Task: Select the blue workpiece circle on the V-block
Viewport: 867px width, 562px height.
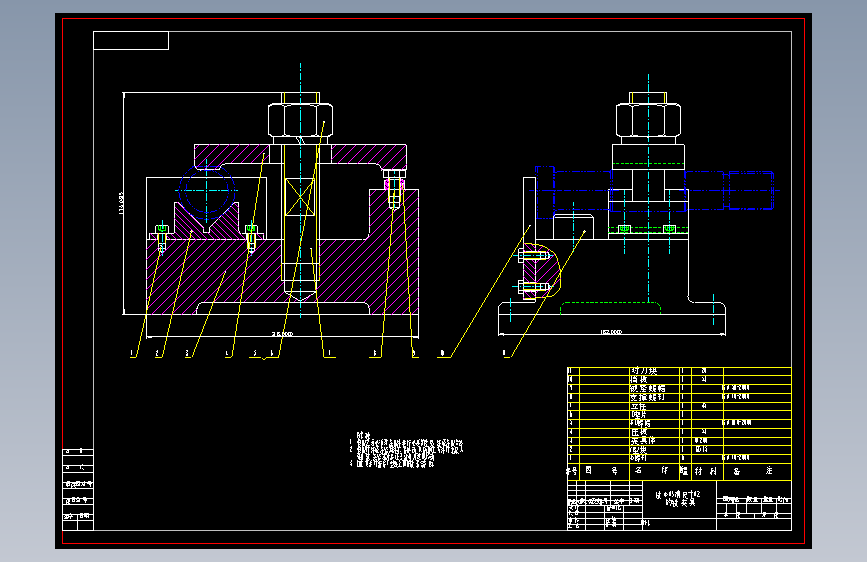Action: coord(207,190)
